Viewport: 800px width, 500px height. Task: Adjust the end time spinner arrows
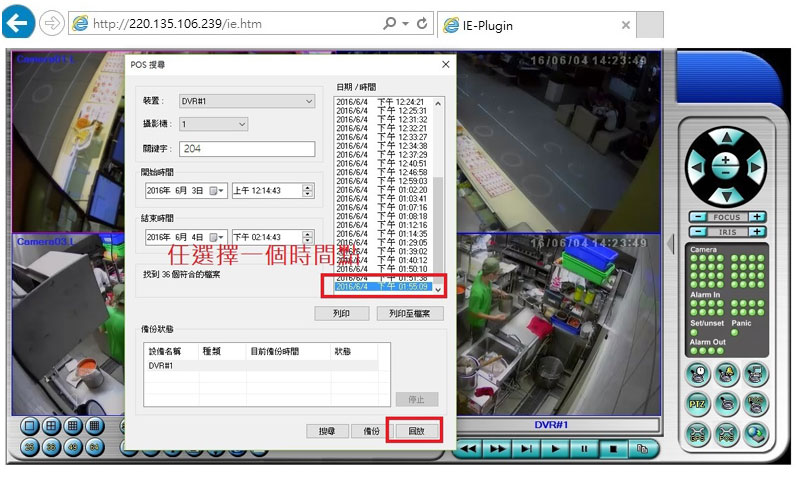click(308, 237)
